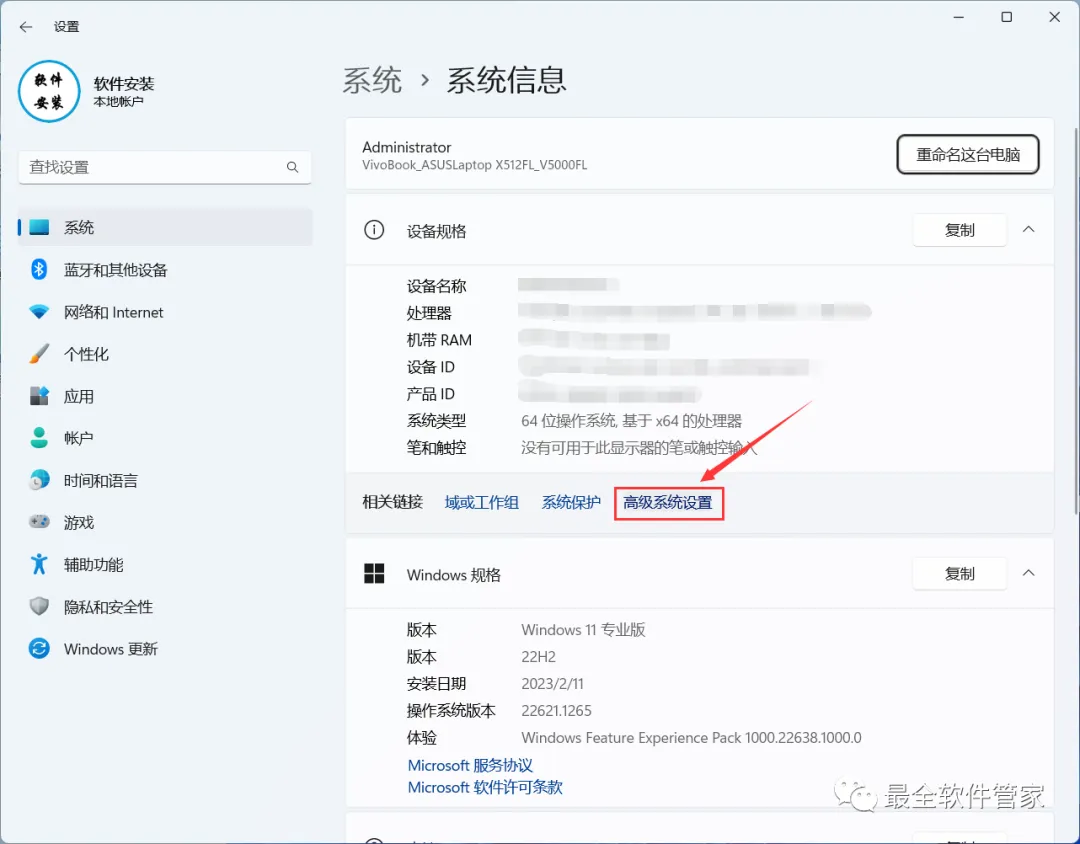This screenshot has height=844, width=1080.
Task: Open 时间和语言 settings
Action: (165, 480)
